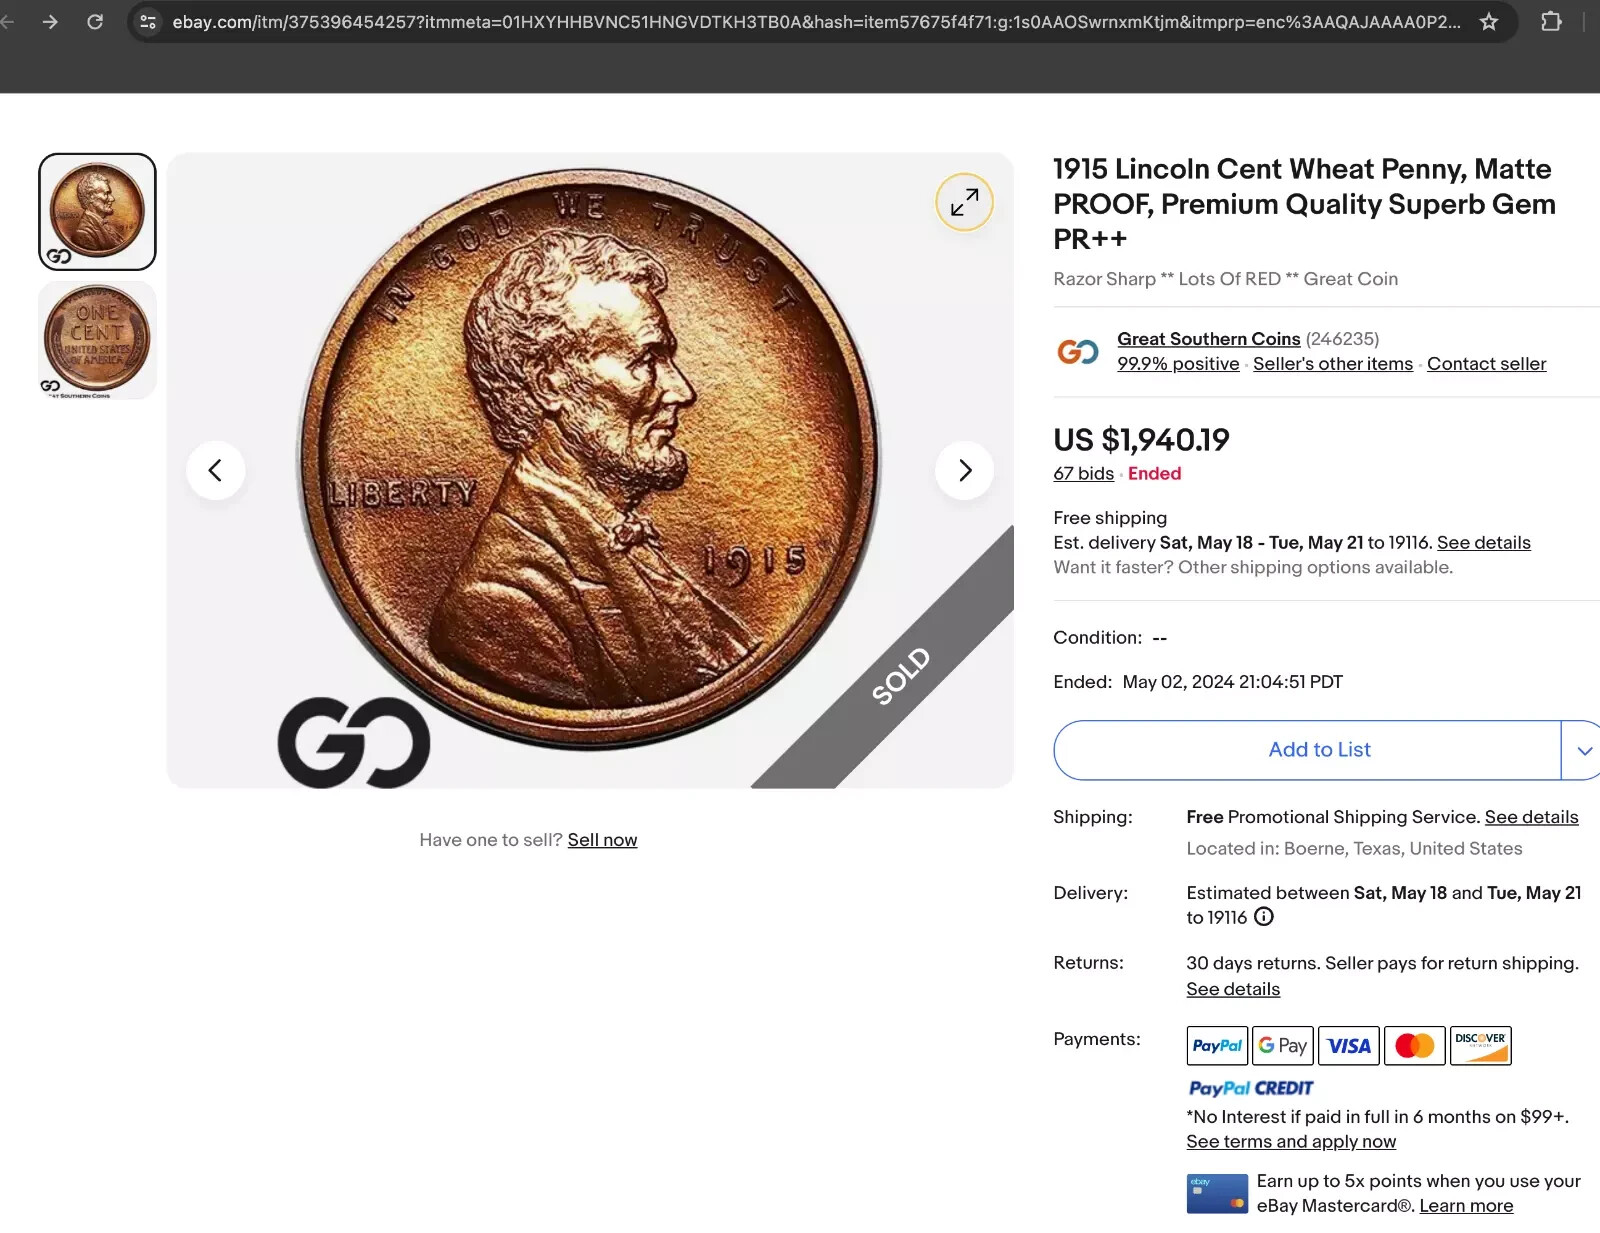
Task: Click the Add to List button
Action: pyautogui.click(x=1318, y=750)
